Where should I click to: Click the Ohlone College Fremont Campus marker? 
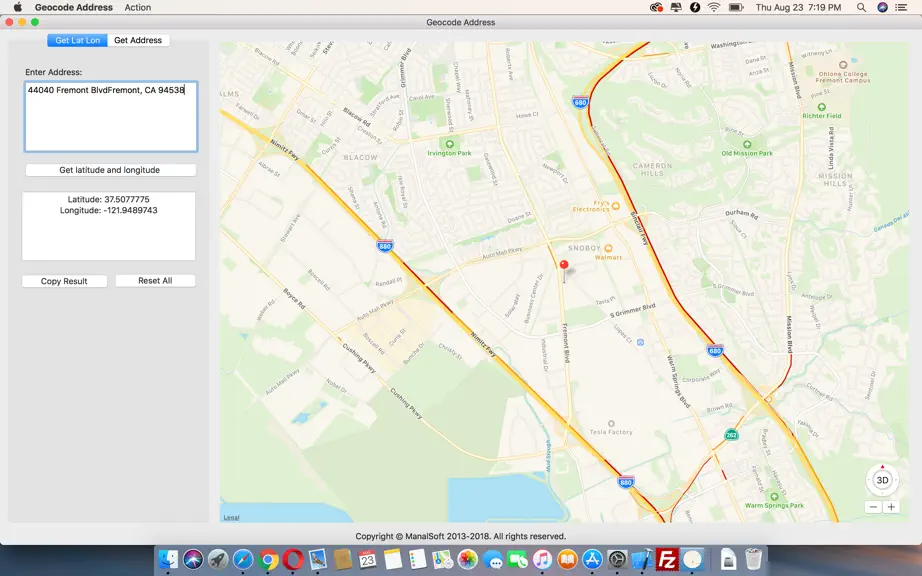point(843,65)
